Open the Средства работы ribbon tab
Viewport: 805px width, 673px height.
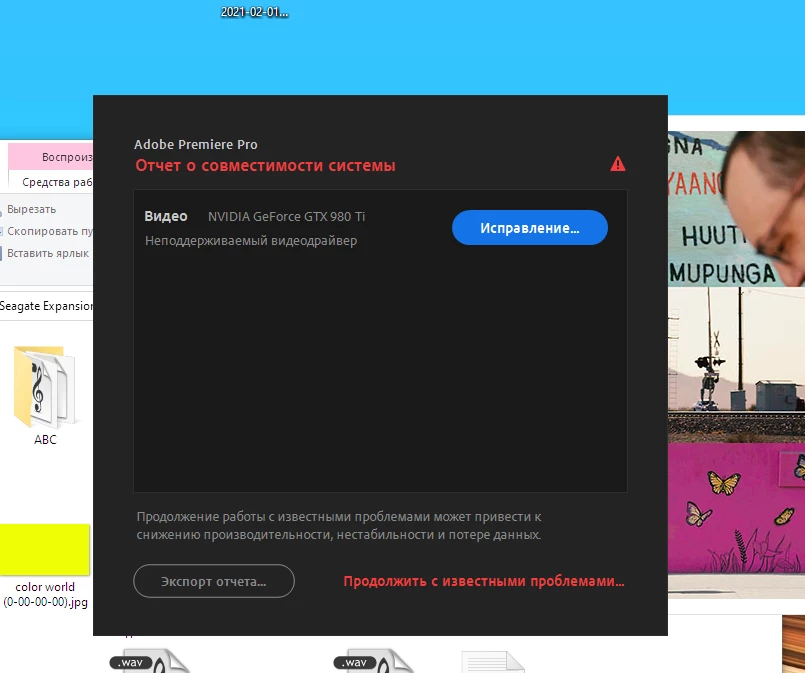point(57,182)
